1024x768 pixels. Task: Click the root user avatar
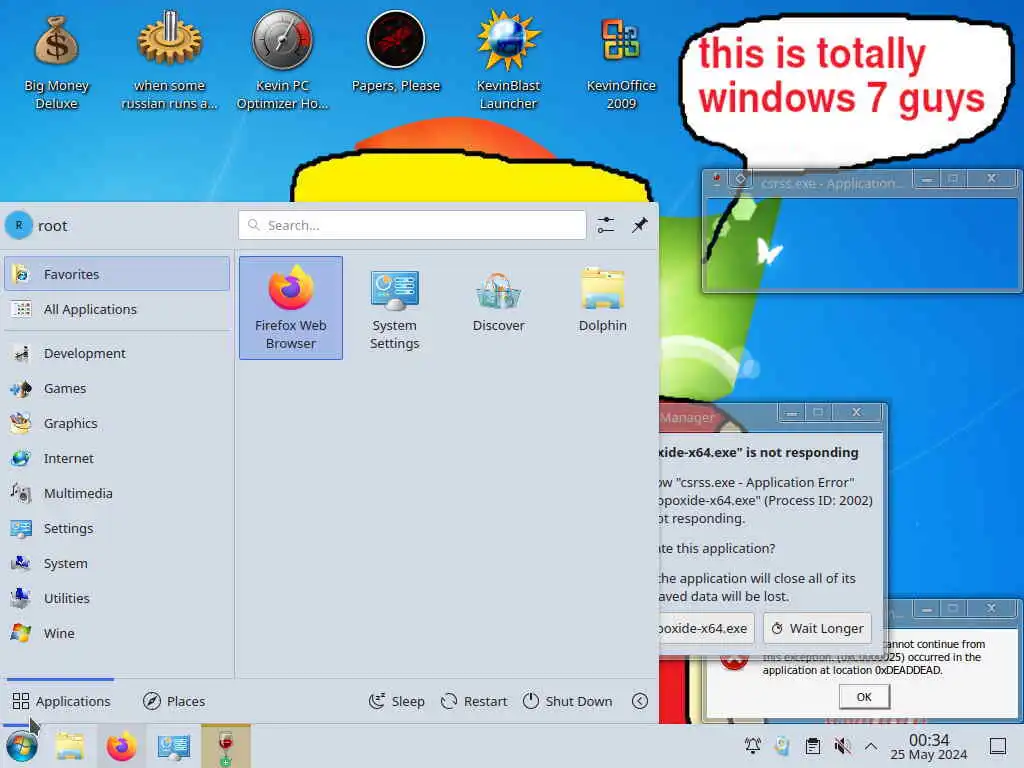point(18,225)
